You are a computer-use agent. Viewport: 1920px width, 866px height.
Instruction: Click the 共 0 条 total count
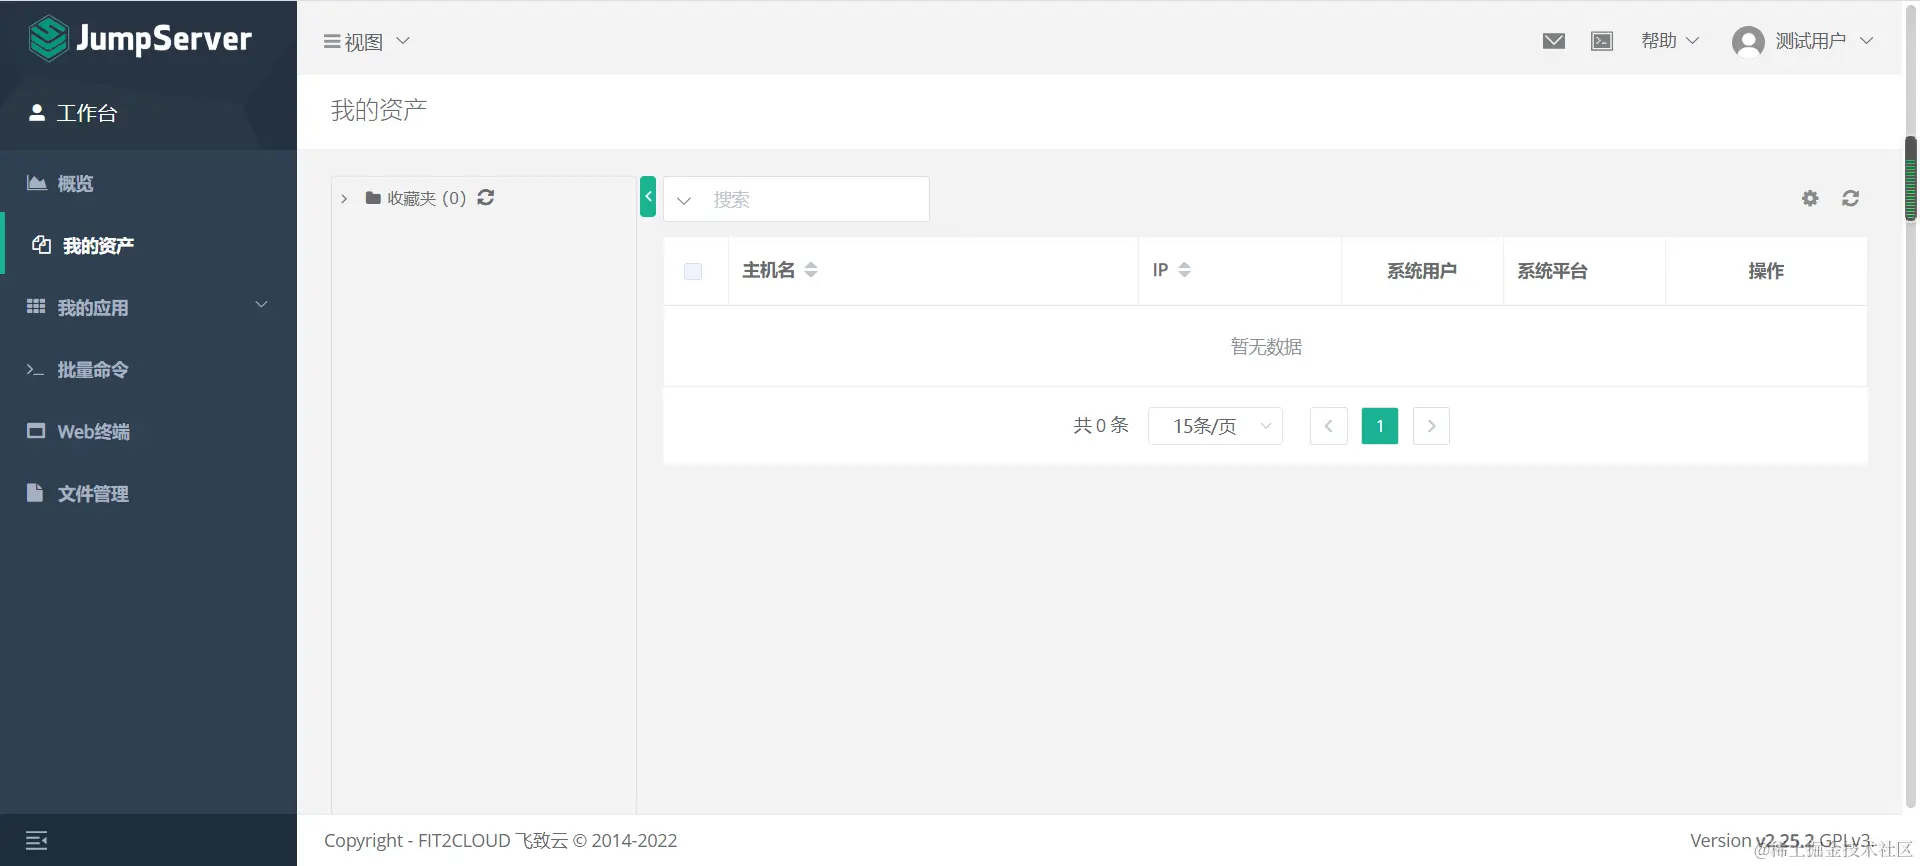pyautogui.click(x=1101, y=425)
